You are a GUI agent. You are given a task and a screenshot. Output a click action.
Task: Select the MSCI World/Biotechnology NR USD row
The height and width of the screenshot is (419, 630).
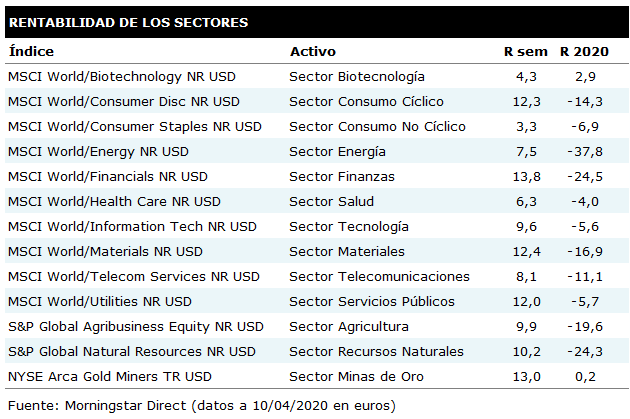coord(108,76)
